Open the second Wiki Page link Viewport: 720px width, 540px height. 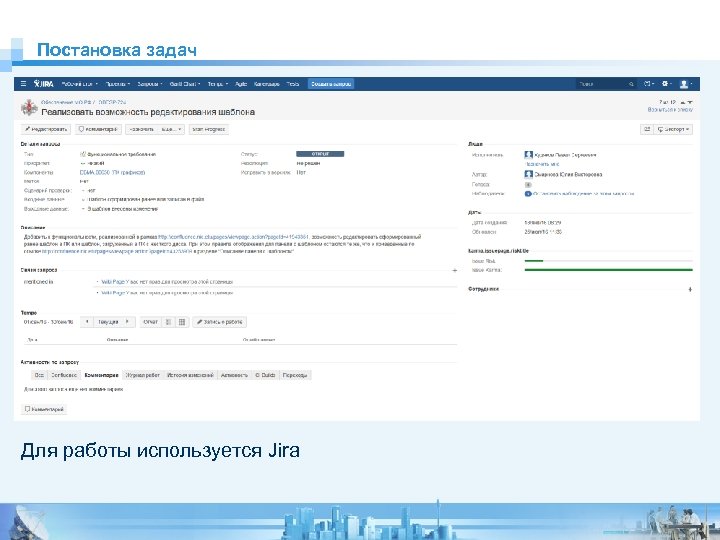point(113,292)
